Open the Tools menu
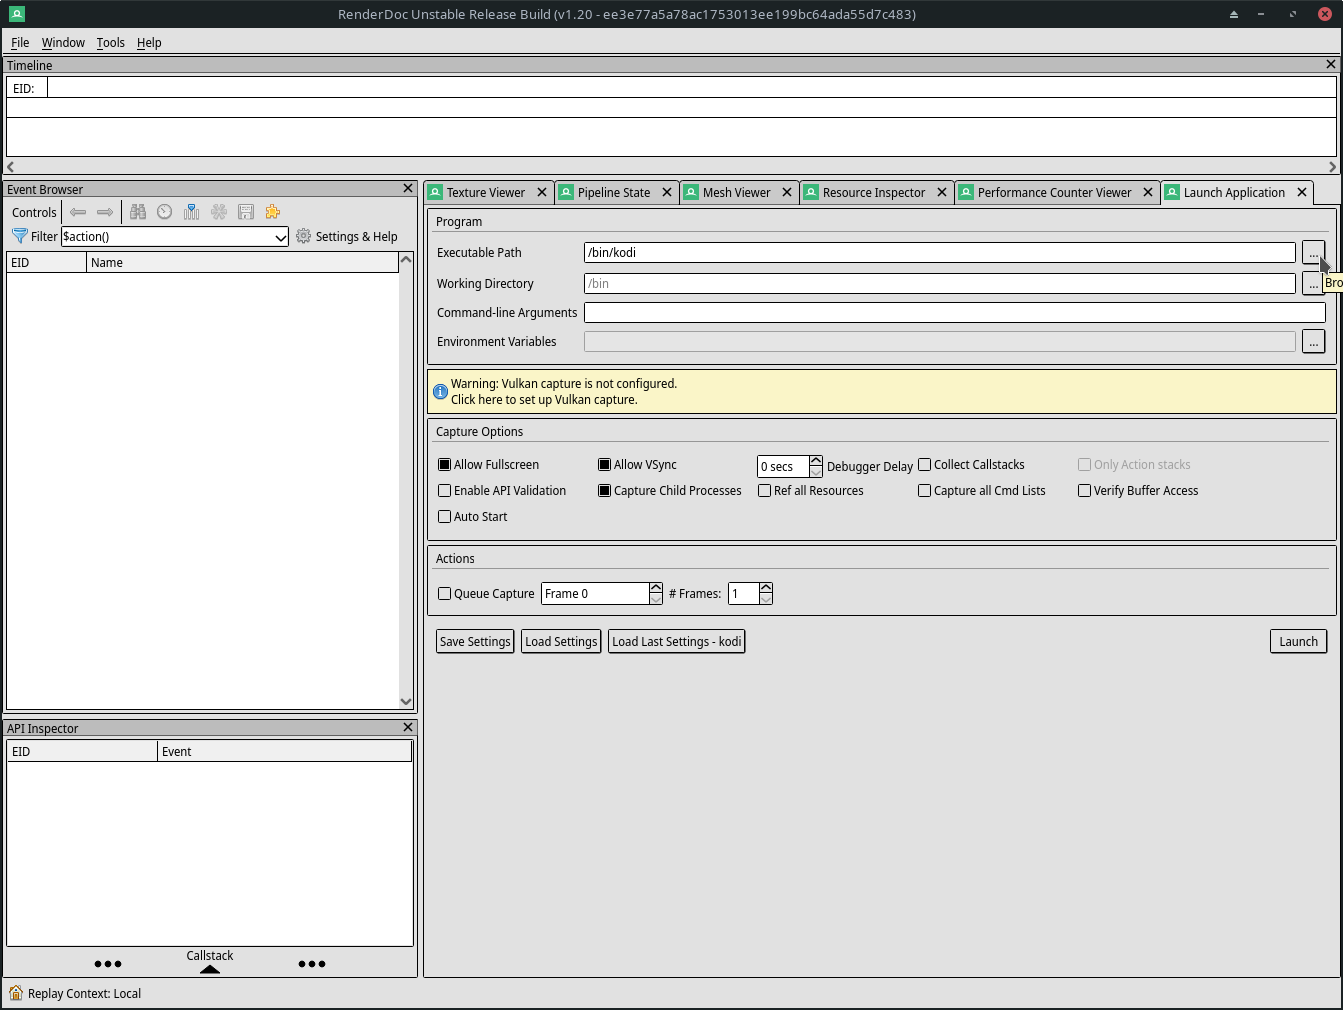The height and width of the screenshot is (1010, 1343). coord(111,42)
